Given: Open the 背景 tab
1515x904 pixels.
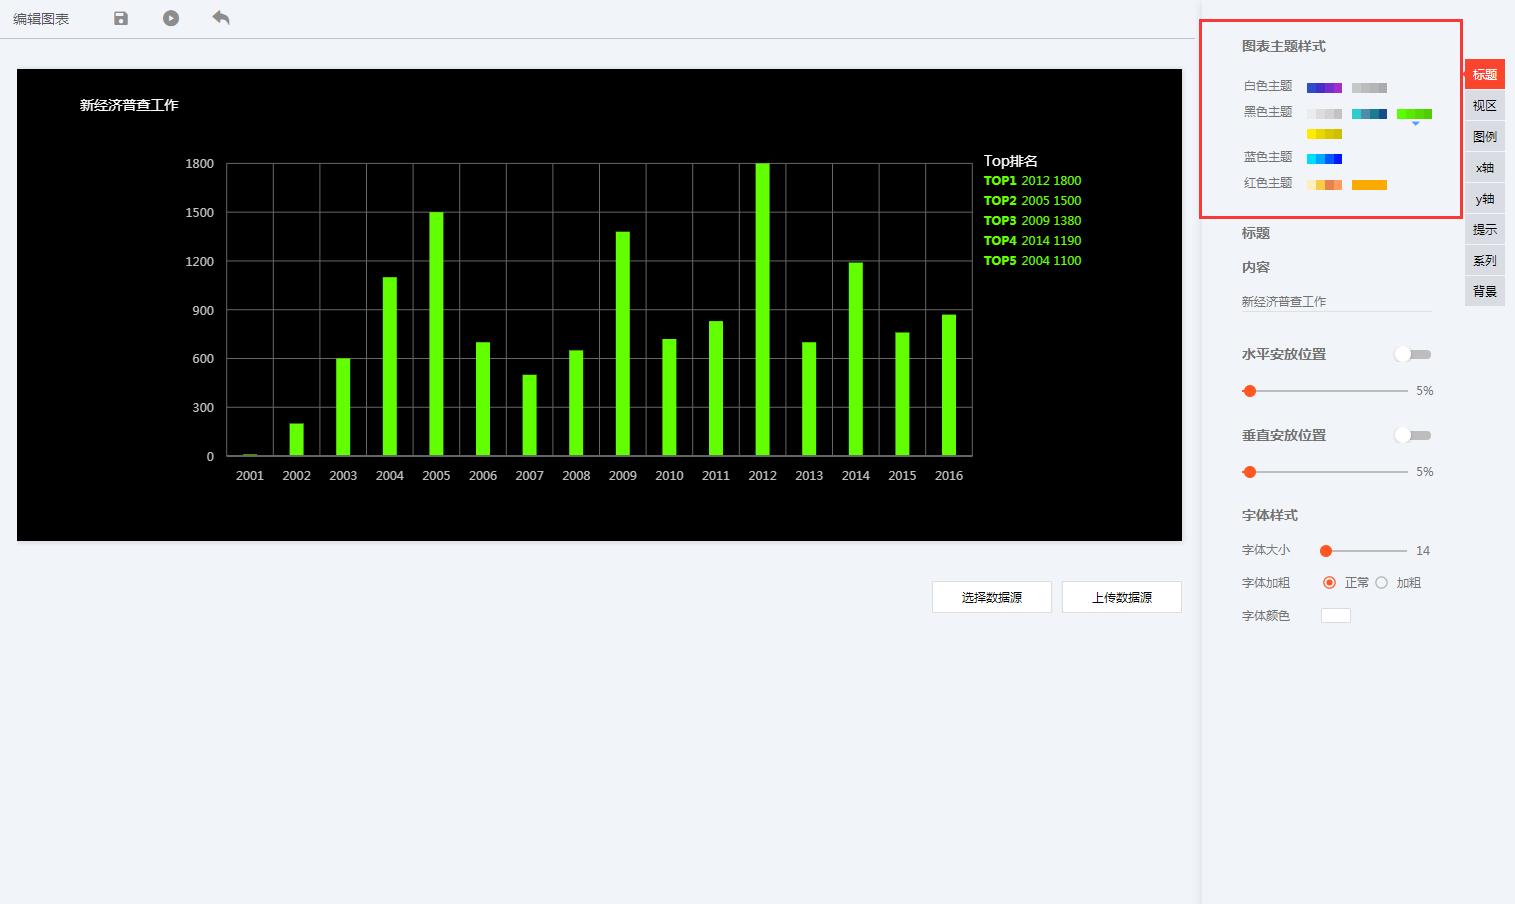Looking at the screenshot, I should (1485, 292).
